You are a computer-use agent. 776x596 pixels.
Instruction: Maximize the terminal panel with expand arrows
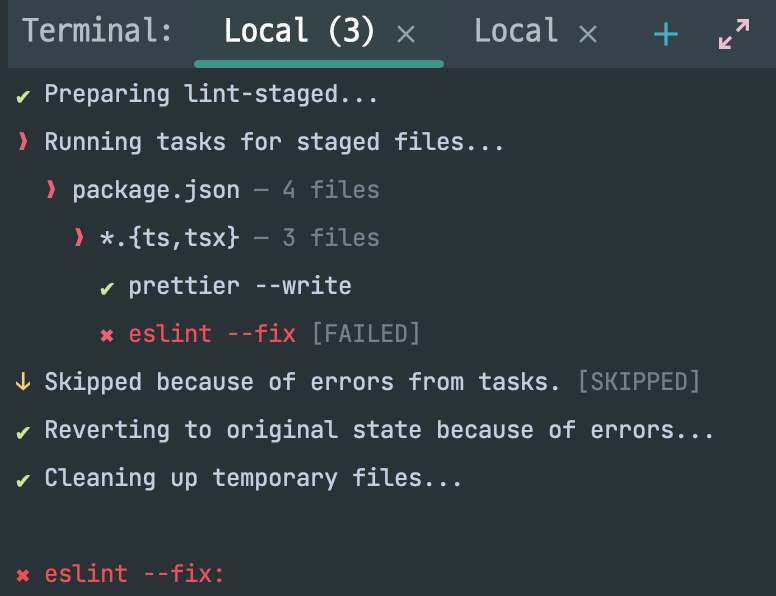pos(734,34)
